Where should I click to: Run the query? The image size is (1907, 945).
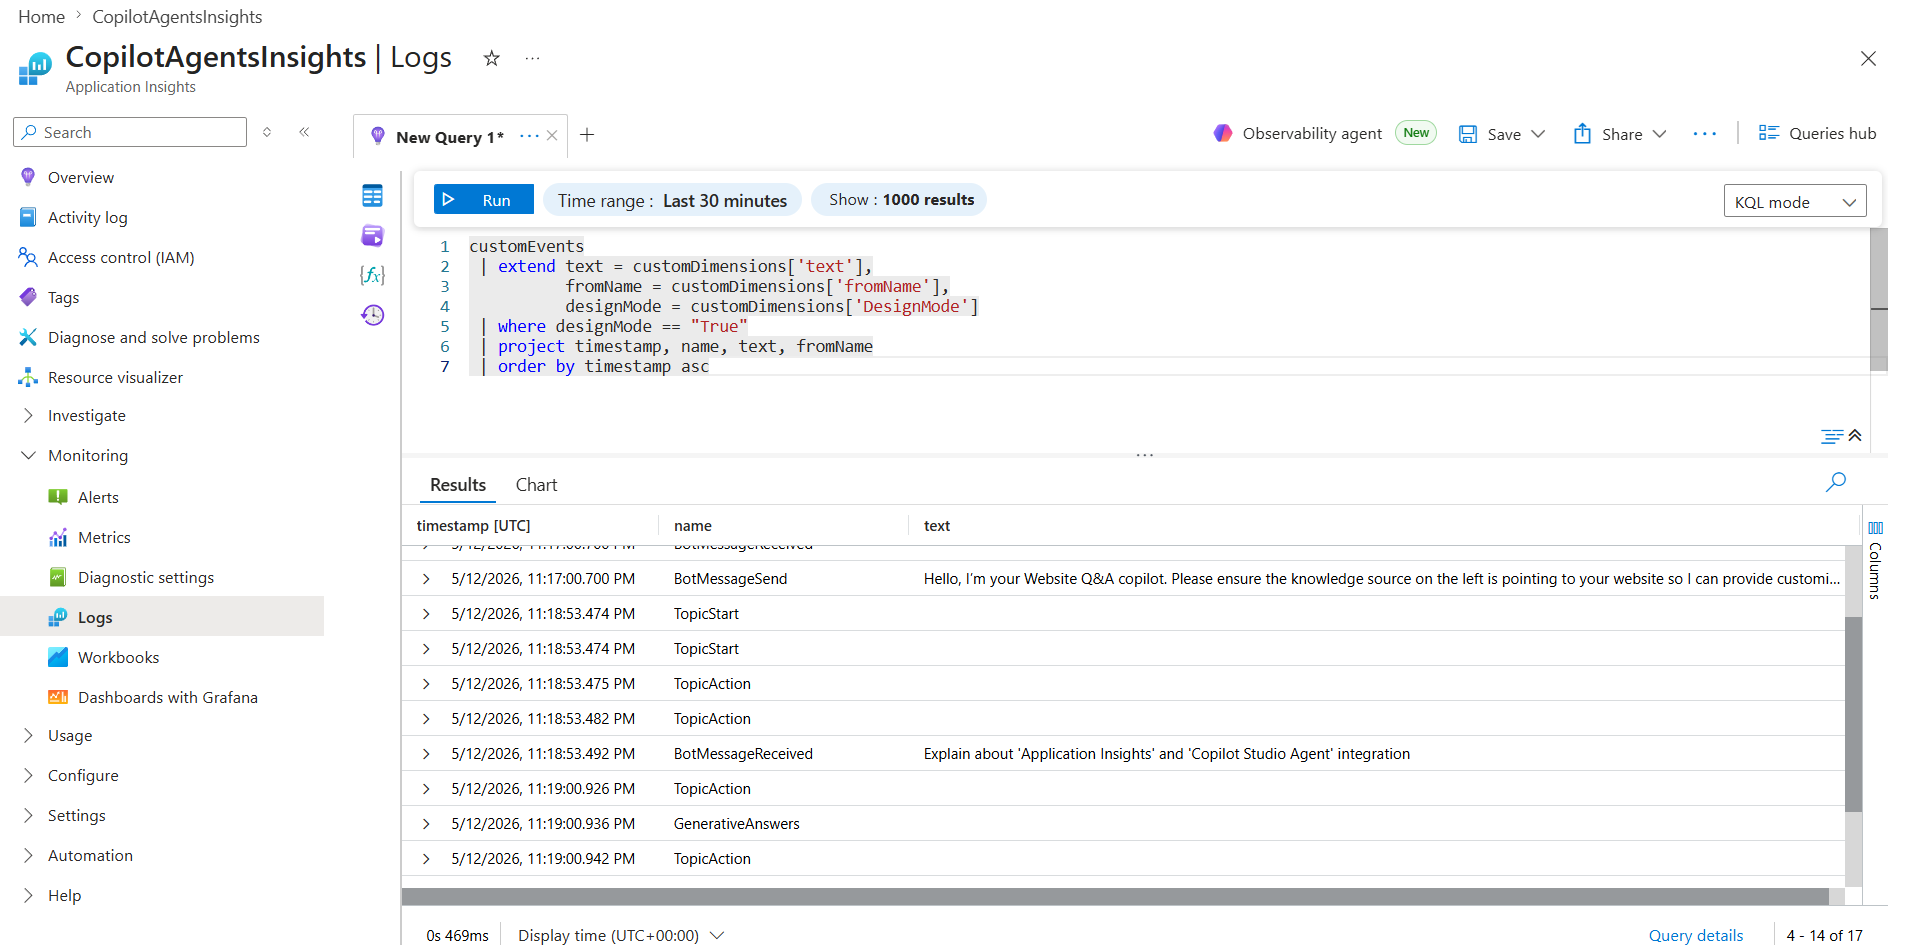[x=484, y=200]
